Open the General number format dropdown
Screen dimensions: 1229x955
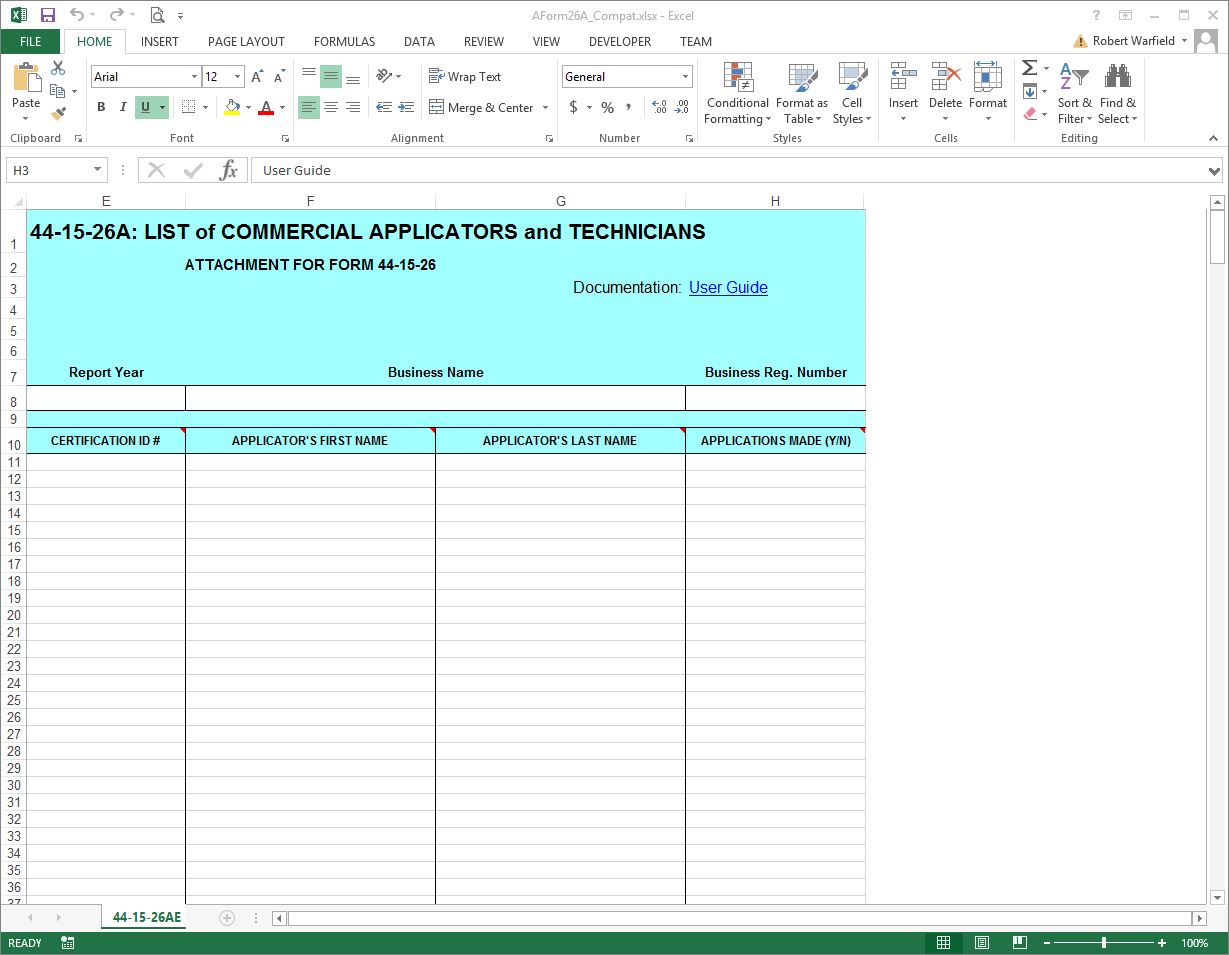pyautogui.click(x=685, y=77)
